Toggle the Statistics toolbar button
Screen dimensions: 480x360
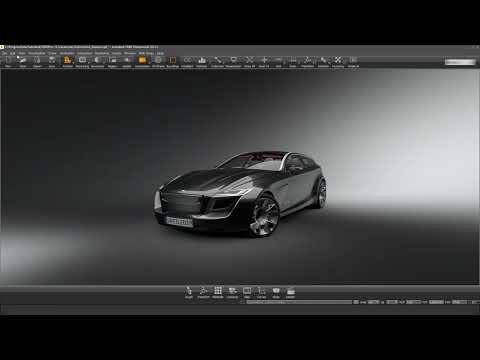click(202, 62)
